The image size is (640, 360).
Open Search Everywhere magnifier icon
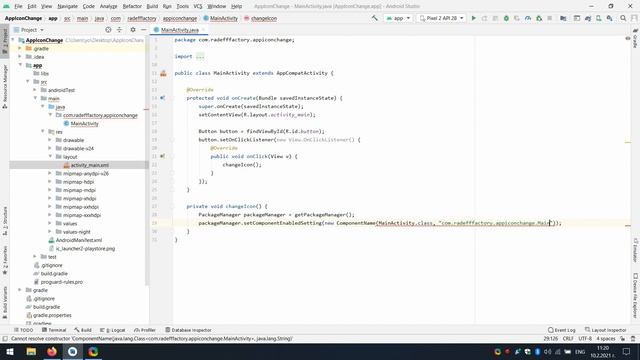click(623, 18)
